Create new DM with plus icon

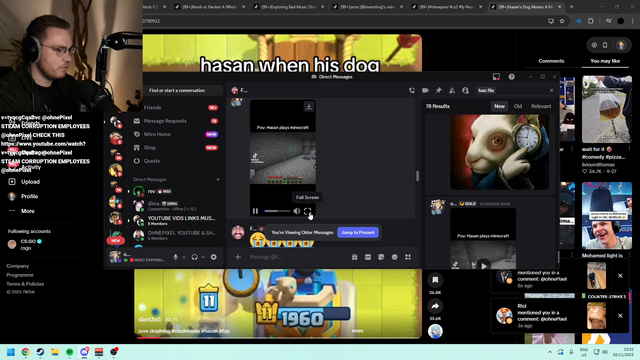[x=218, y=179]
